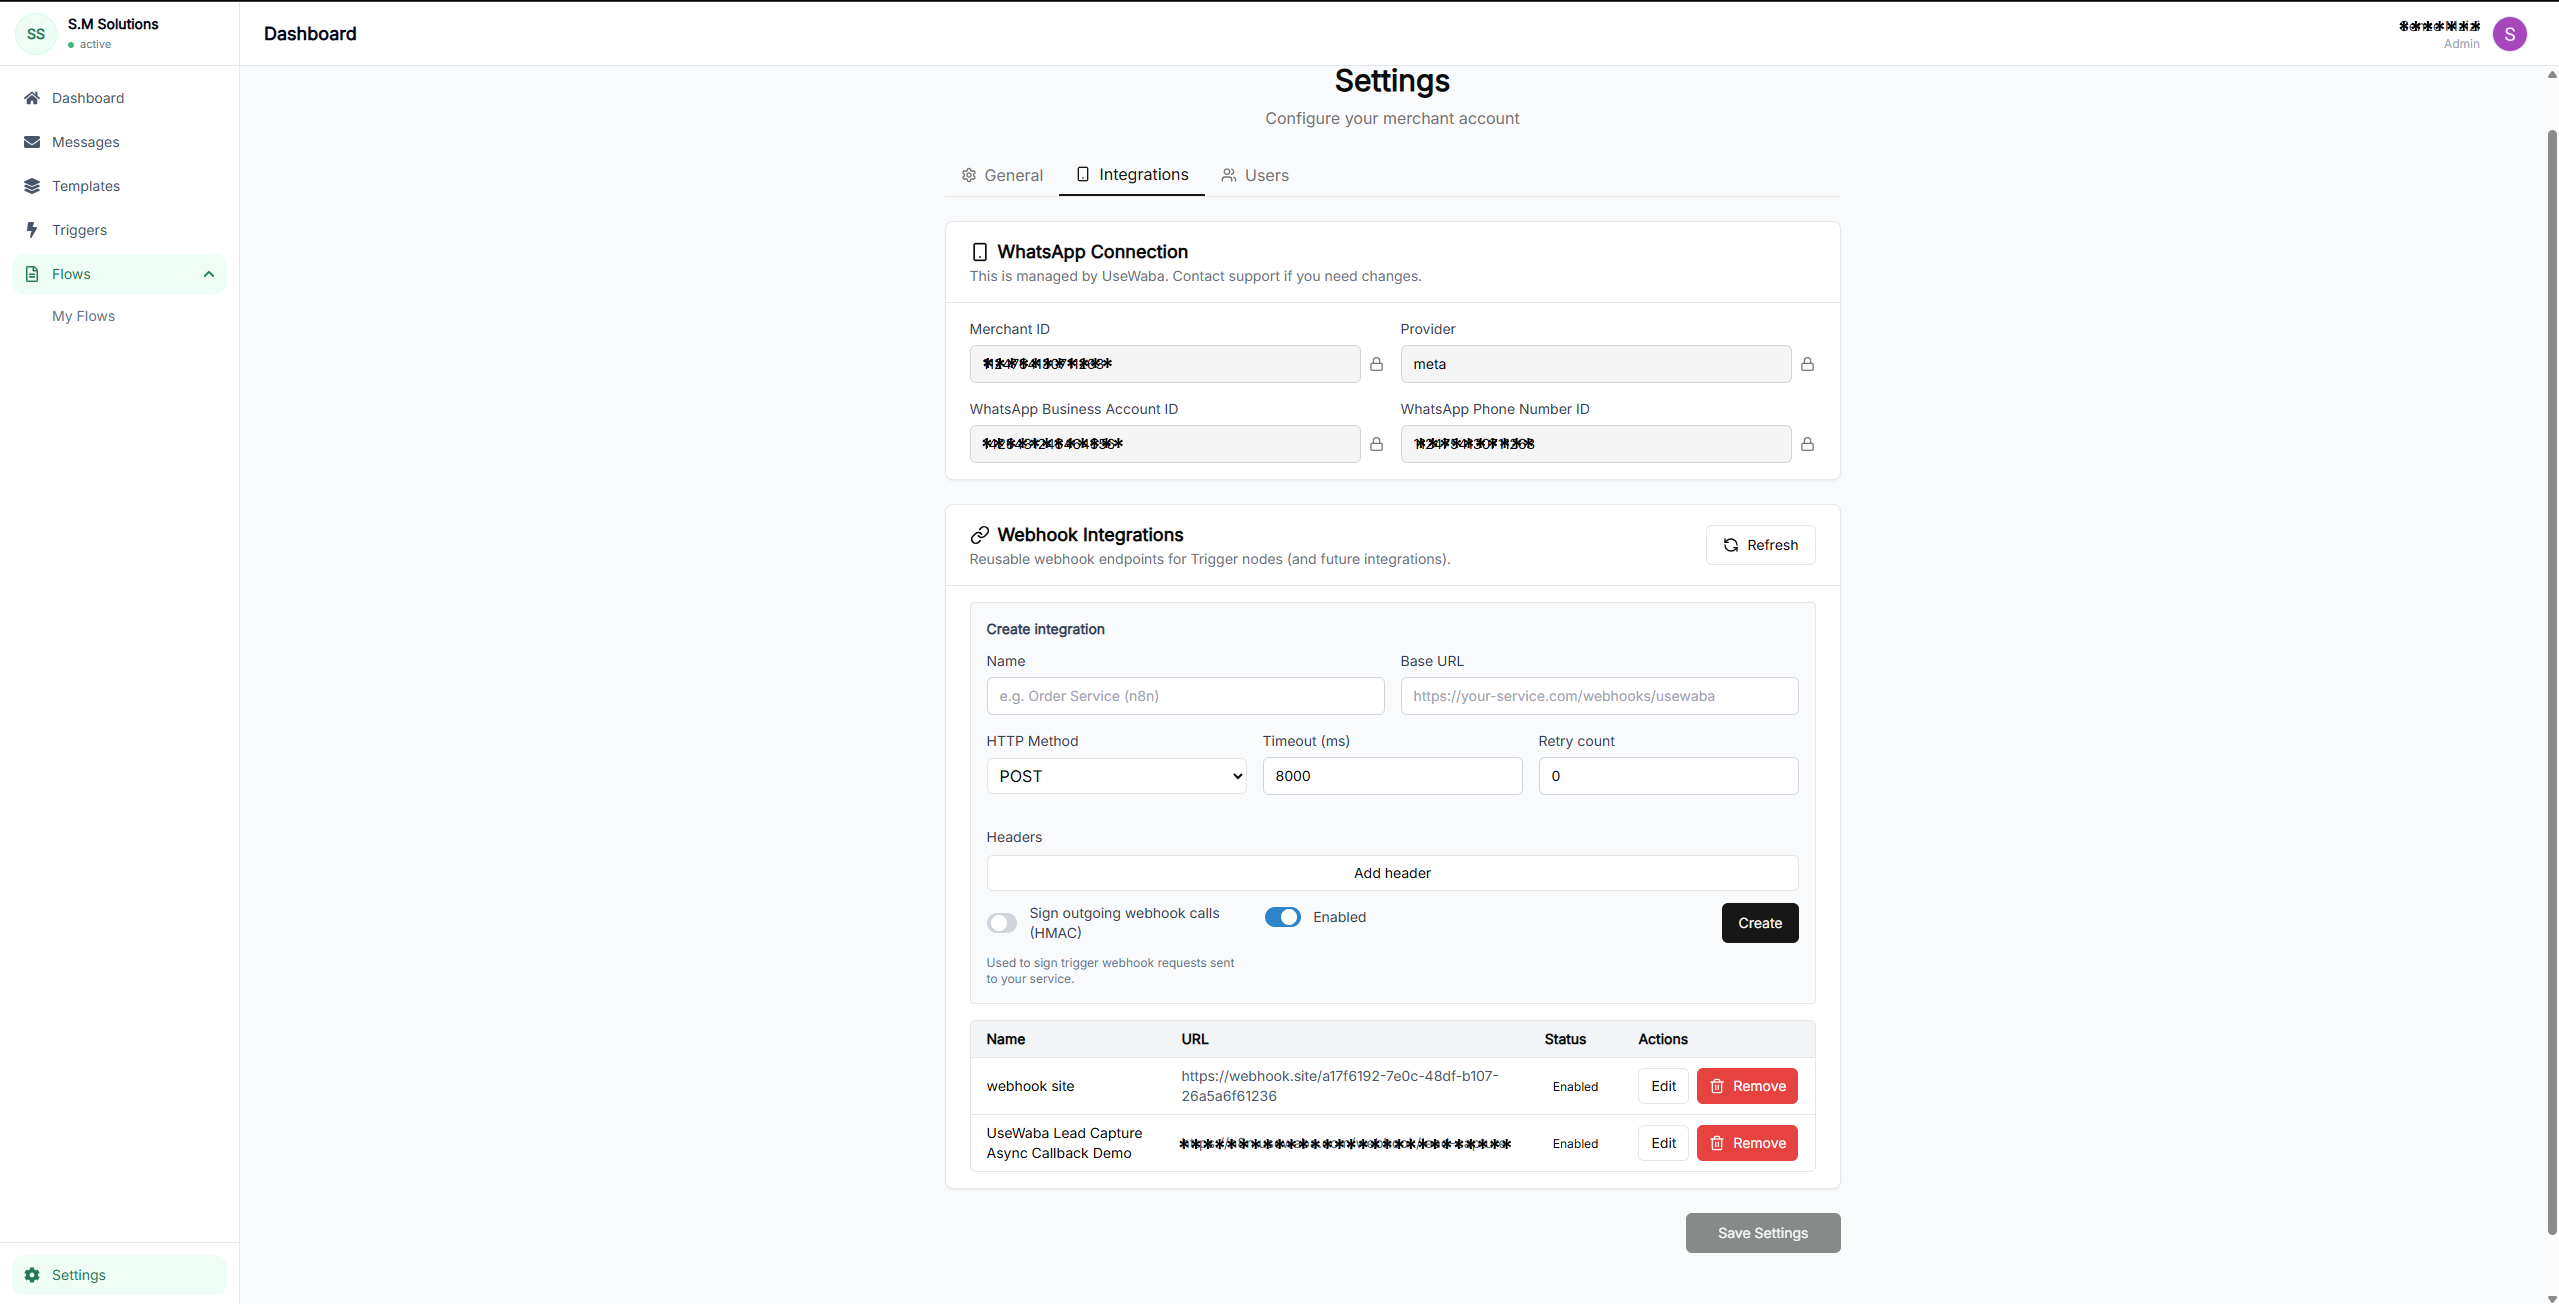Edit UseWaba Lead Capture Async Callback Demo
The width and height of the screenshot is (2559, 1304).
[x=1663, y=1143]
